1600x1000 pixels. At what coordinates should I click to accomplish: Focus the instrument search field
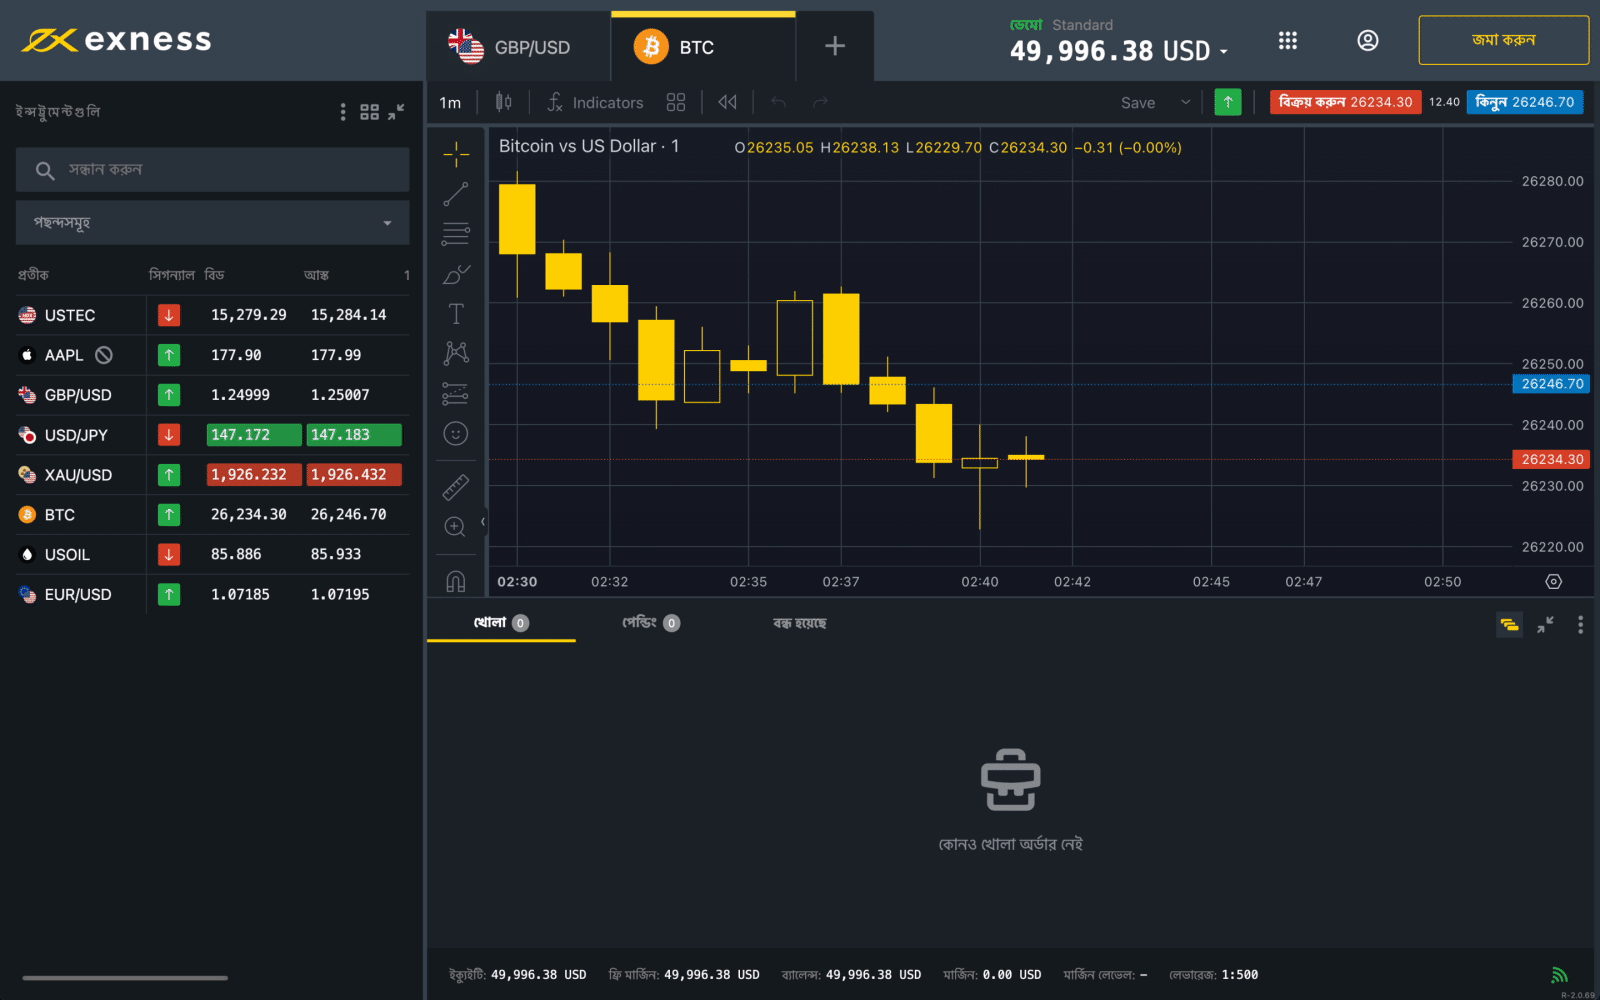pos(212,170)
